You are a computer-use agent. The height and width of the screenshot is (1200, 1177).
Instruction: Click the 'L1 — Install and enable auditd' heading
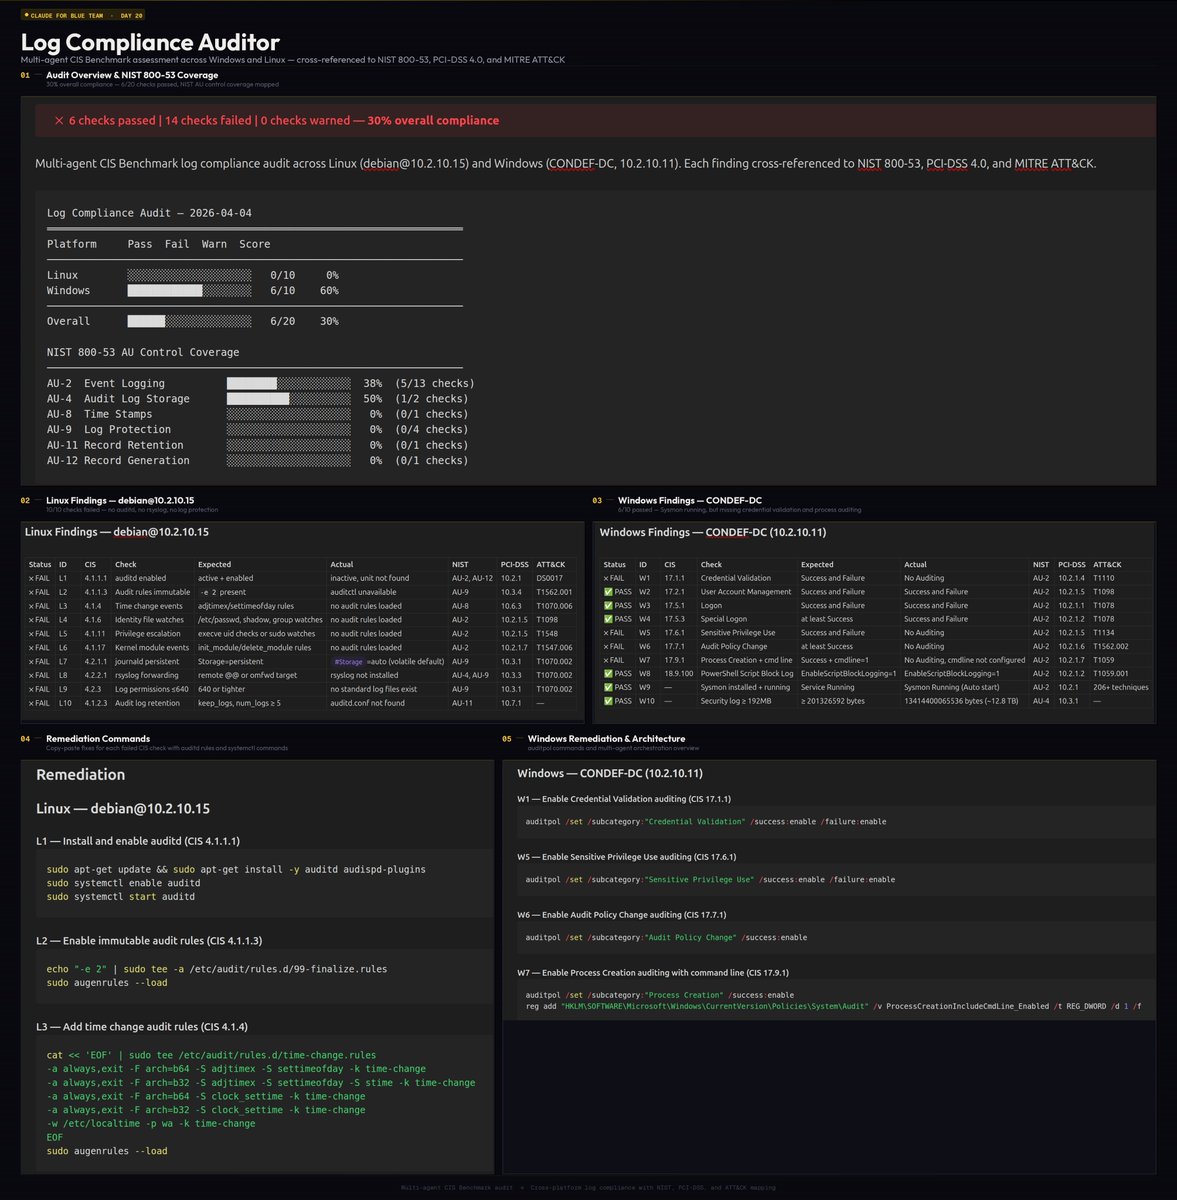click(138, 841)
